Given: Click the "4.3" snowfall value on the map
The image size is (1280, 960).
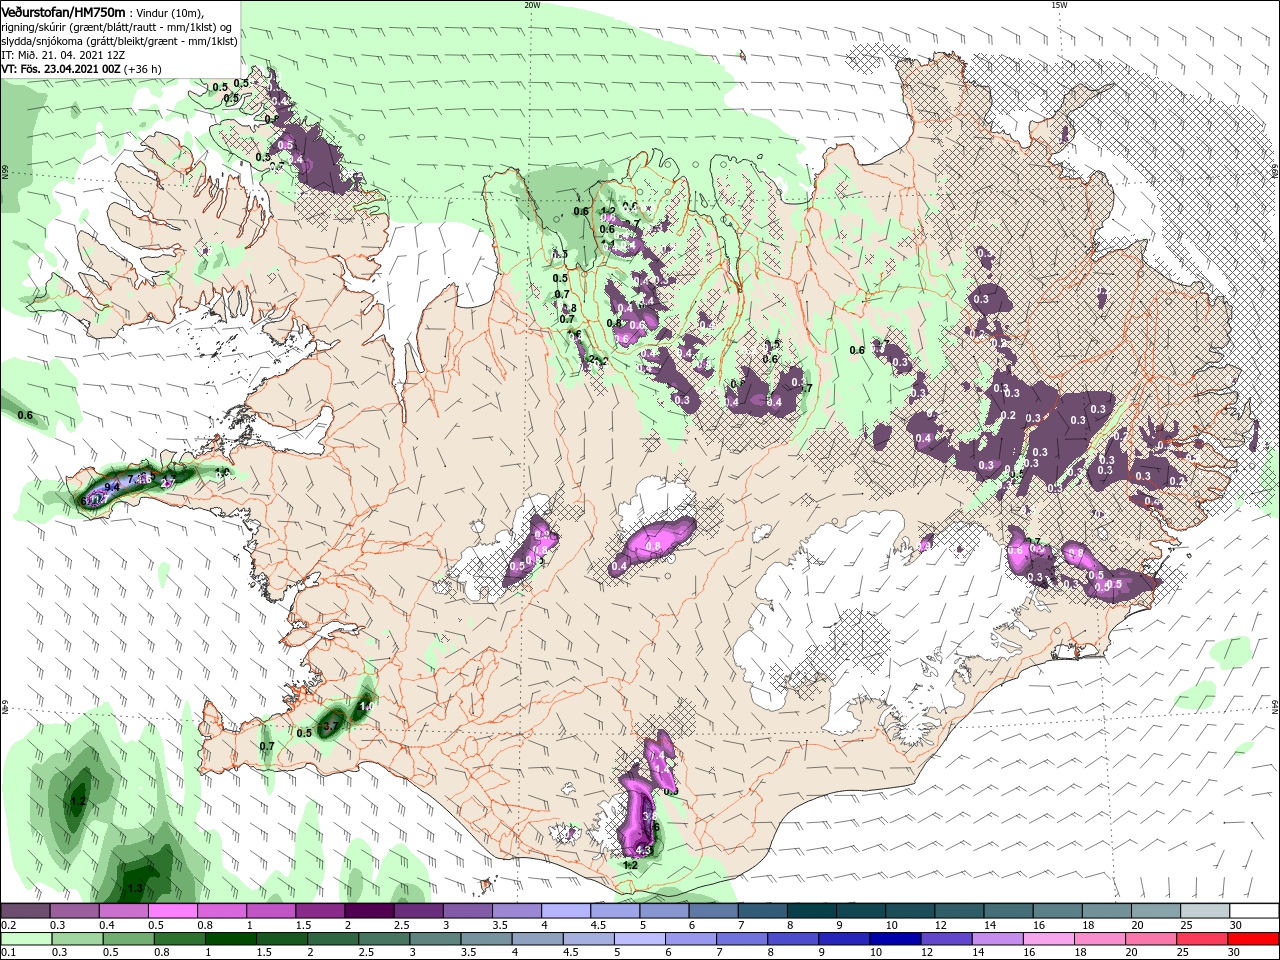Looking at the screenshot, I should point(643,850).
